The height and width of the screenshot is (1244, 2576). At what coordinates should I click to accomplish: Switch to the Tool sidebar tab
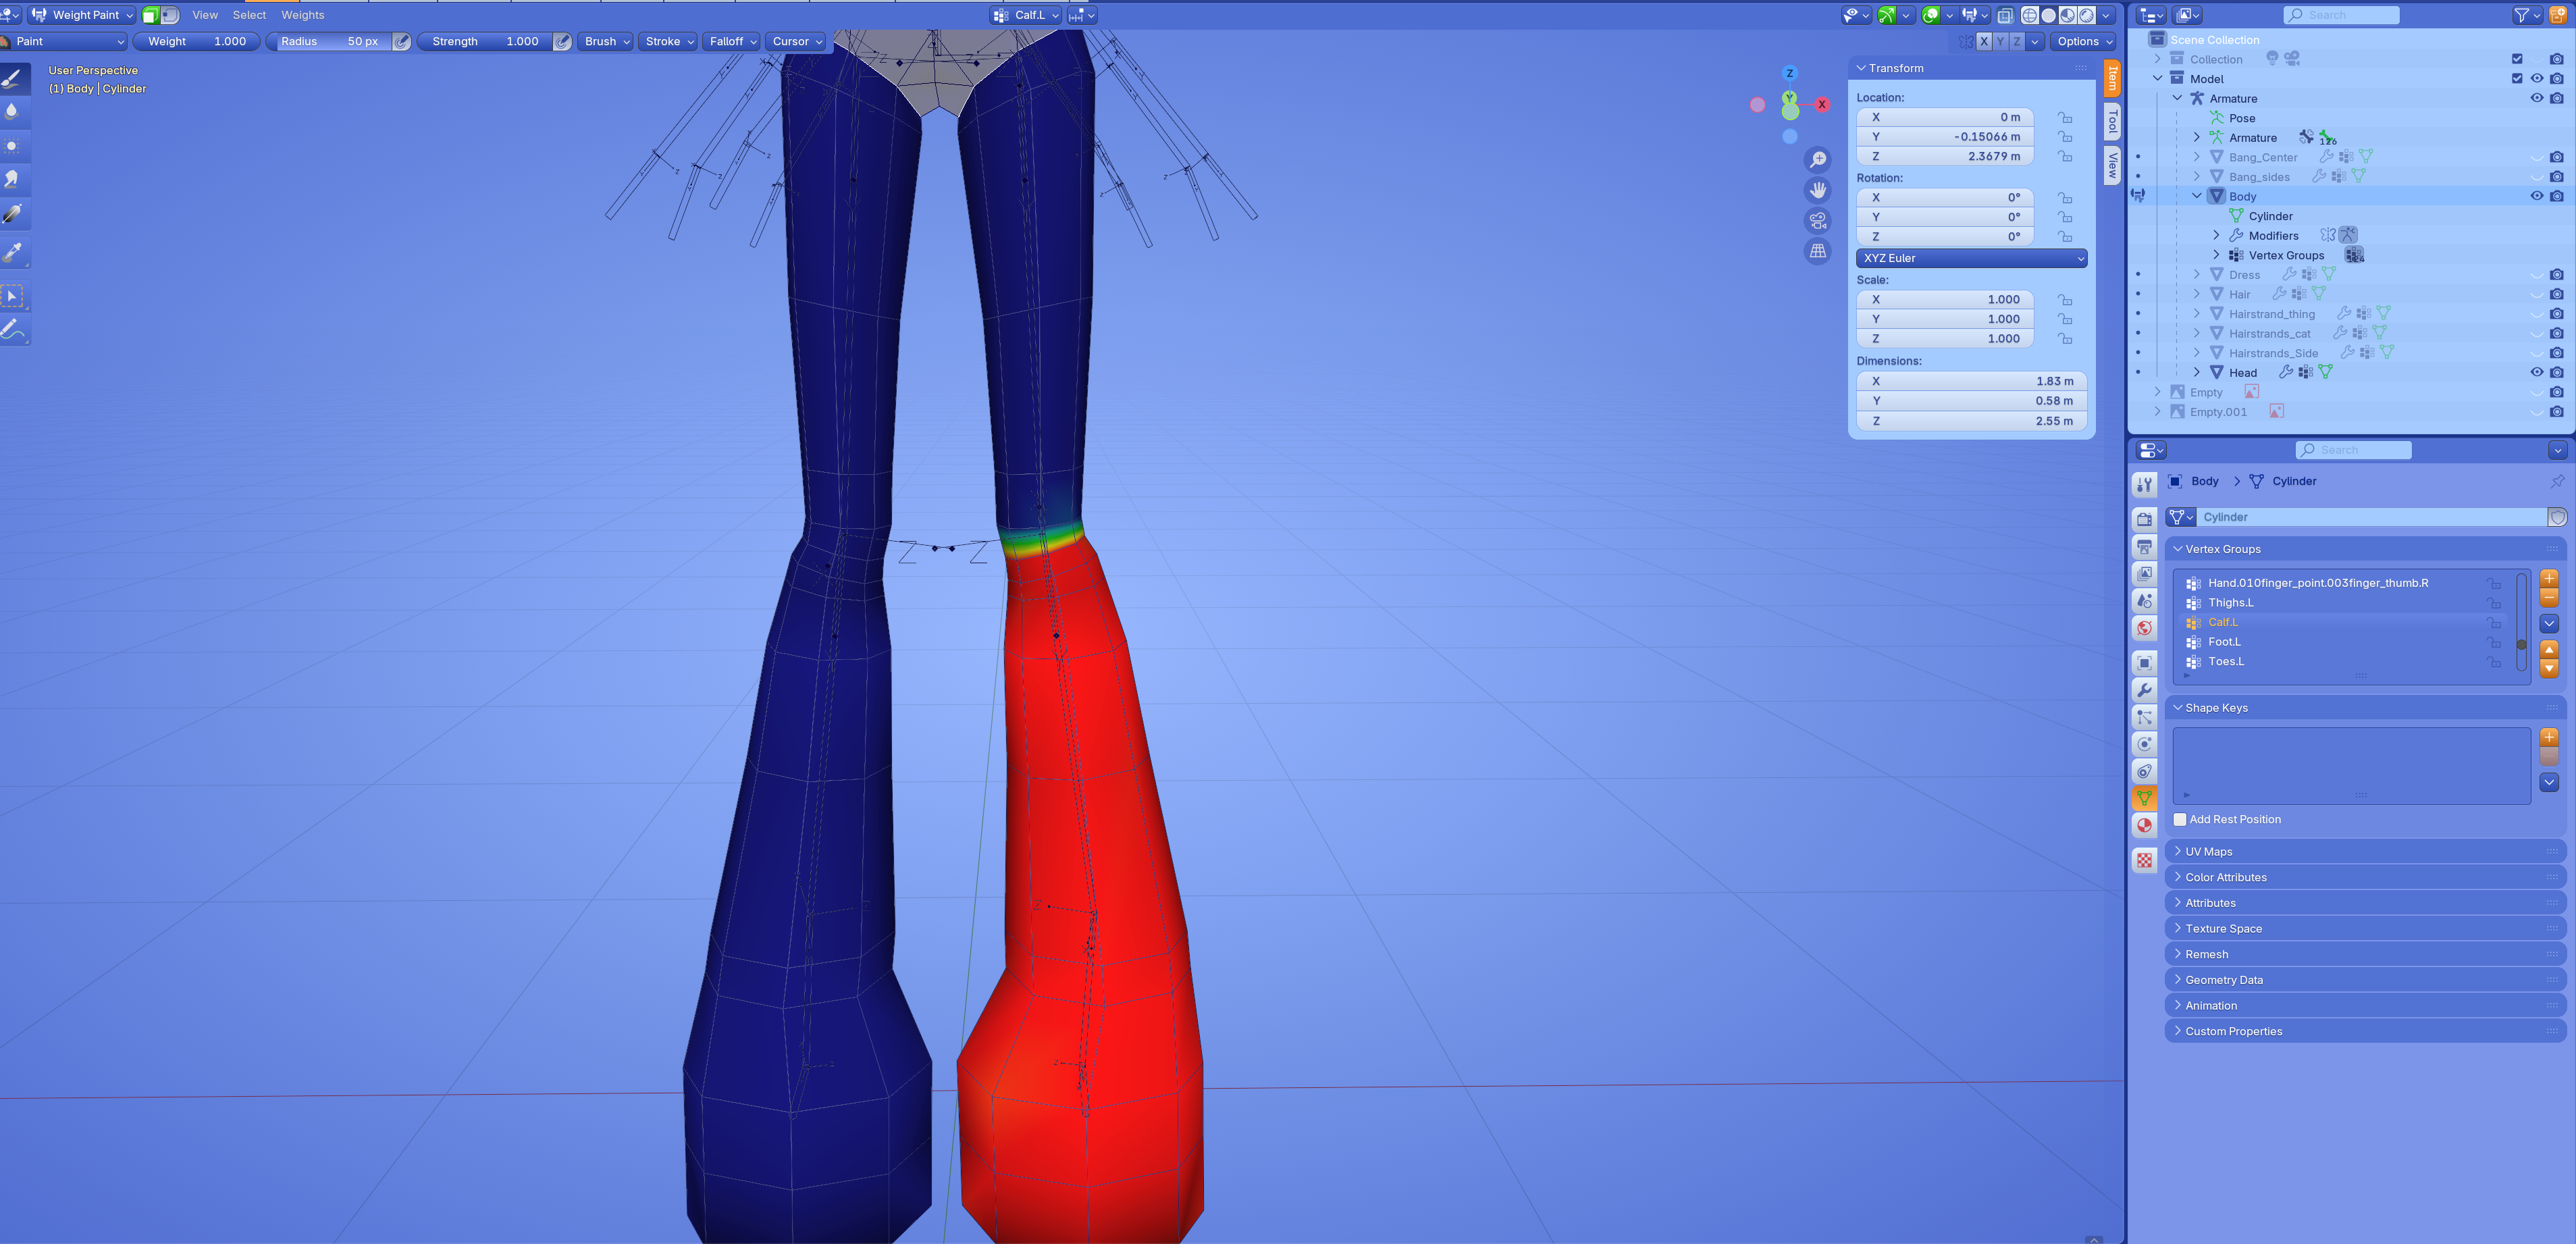2112,121
